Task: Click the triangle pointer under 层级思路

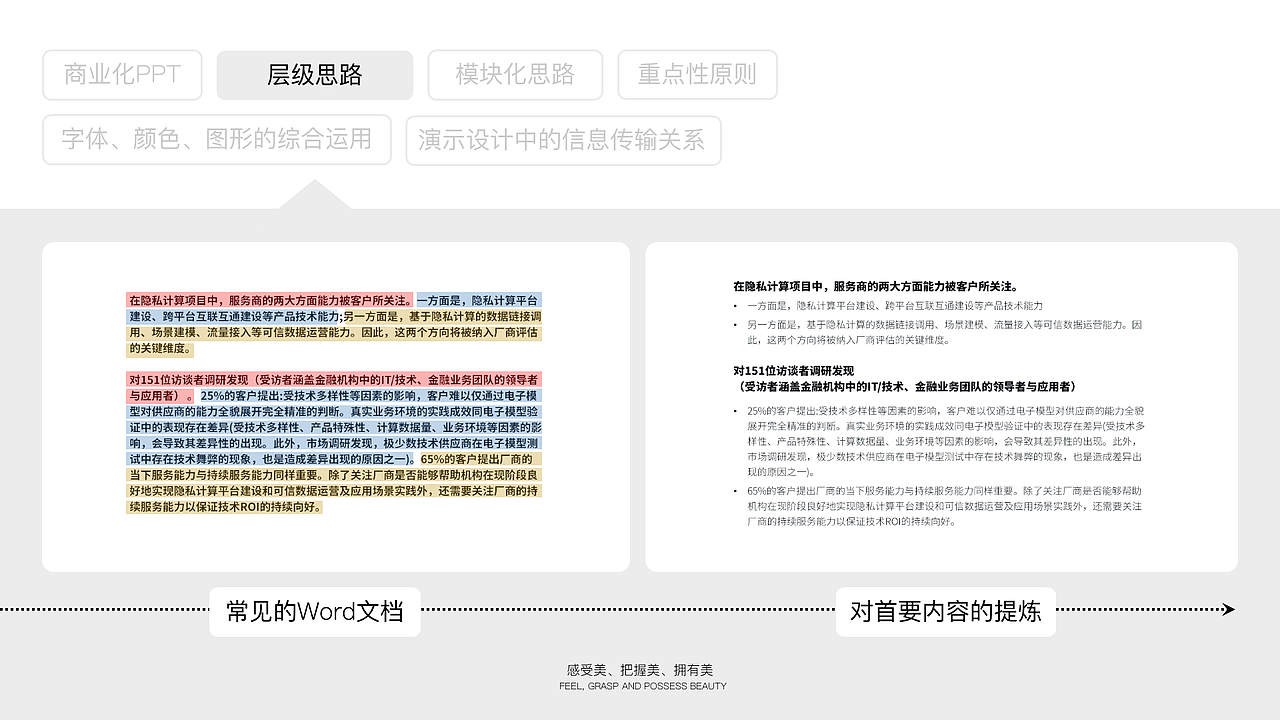Action: [314, 195]
